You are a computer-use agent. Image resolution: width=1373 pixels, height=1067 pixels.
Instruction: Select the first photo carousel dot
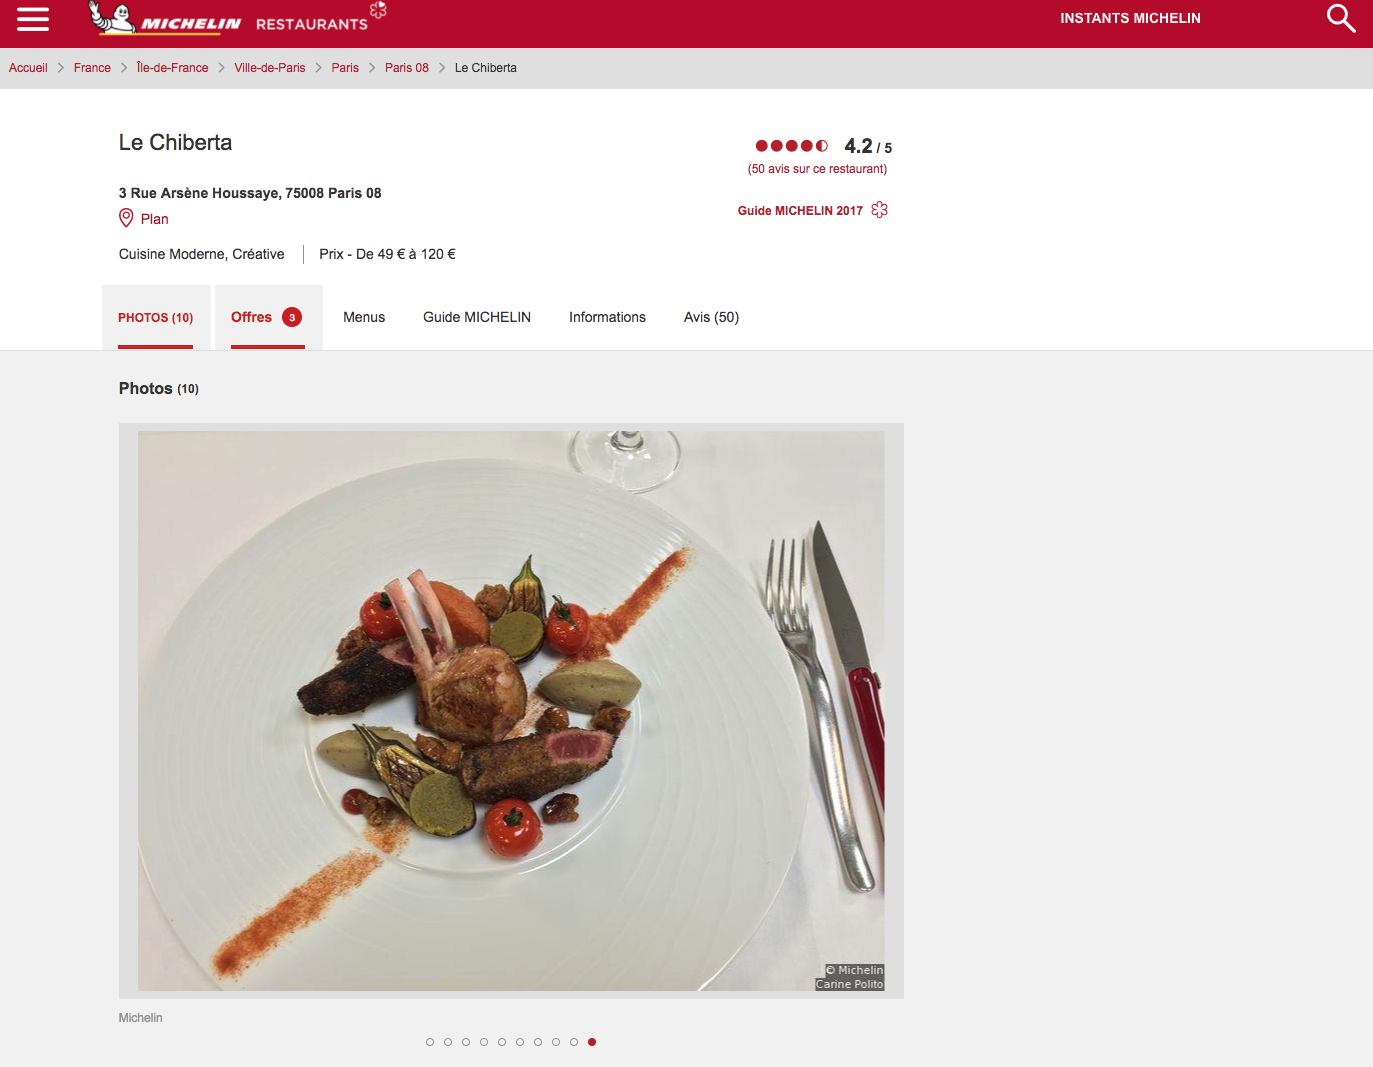point(430,1042)
